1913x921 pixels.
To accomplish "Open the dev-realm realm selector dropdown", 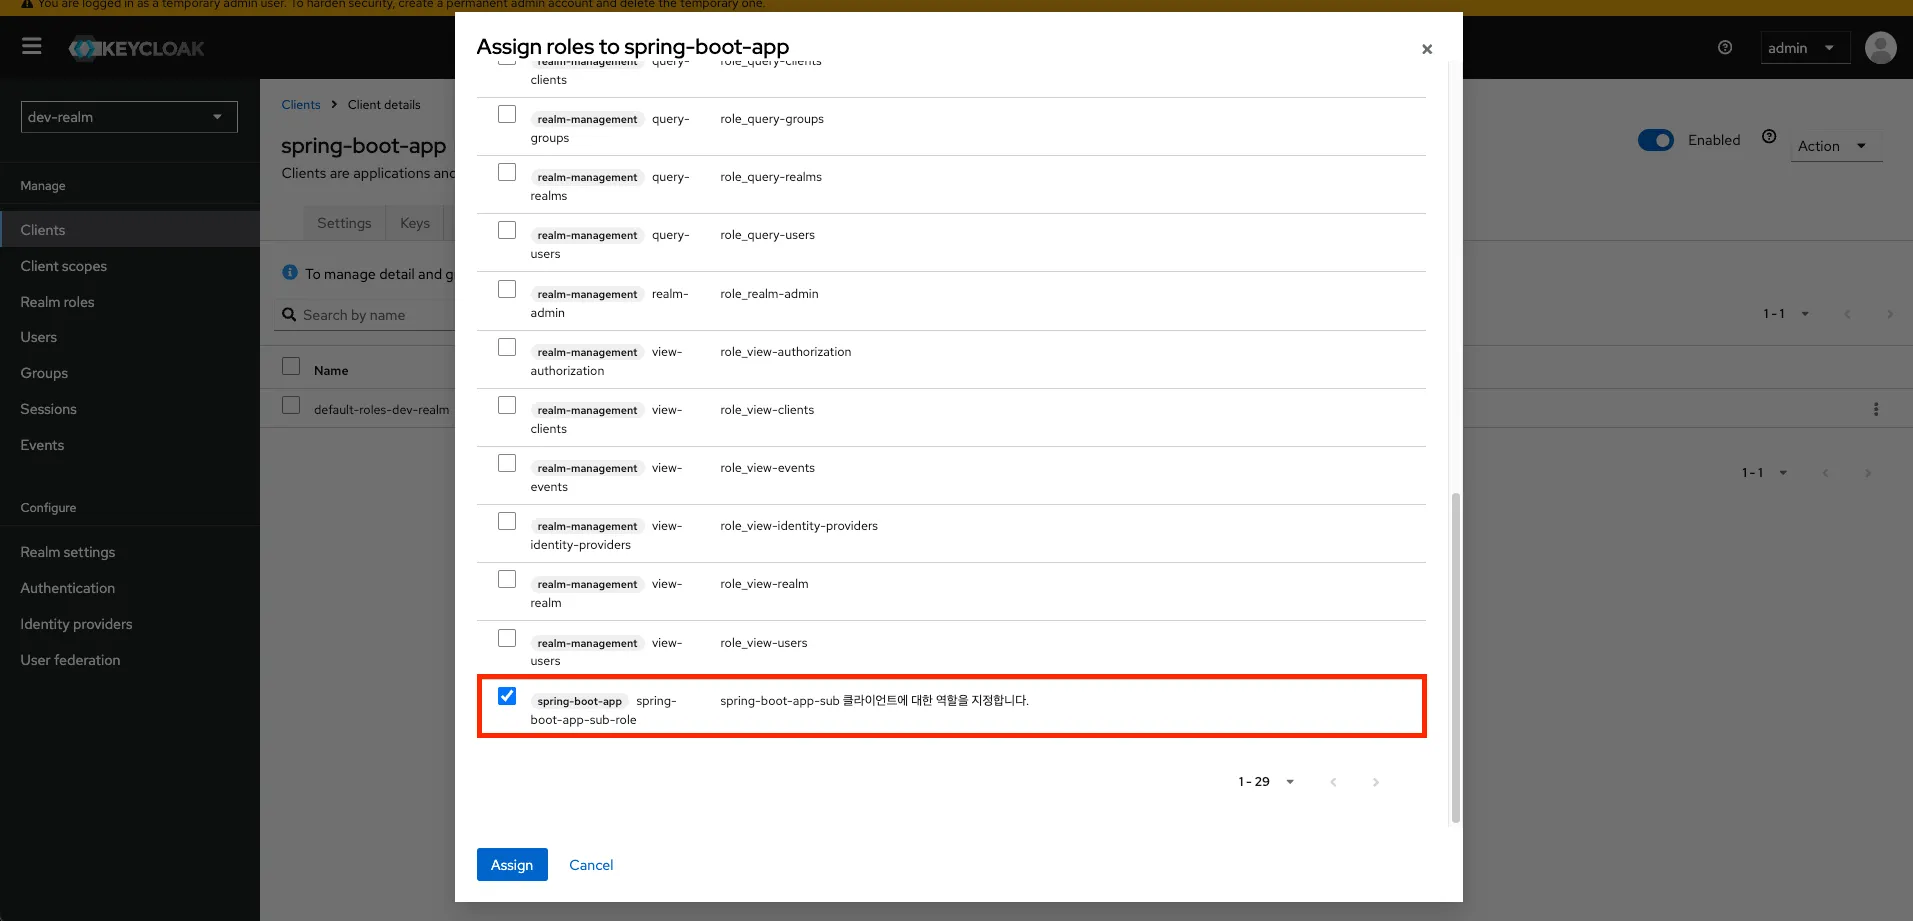I will (x=129, y=117).
